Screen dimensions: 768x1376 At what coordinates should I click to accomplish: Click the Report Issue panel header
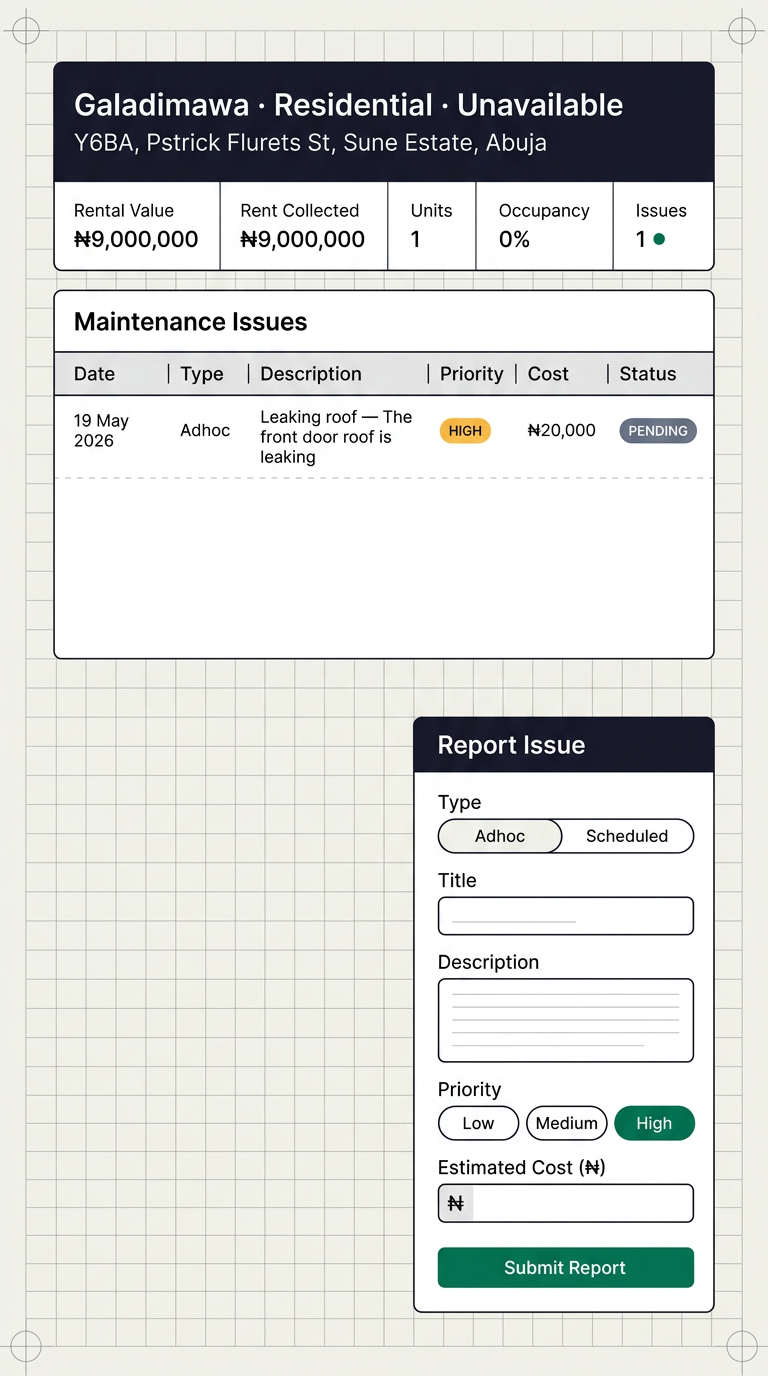pos(564,745)
